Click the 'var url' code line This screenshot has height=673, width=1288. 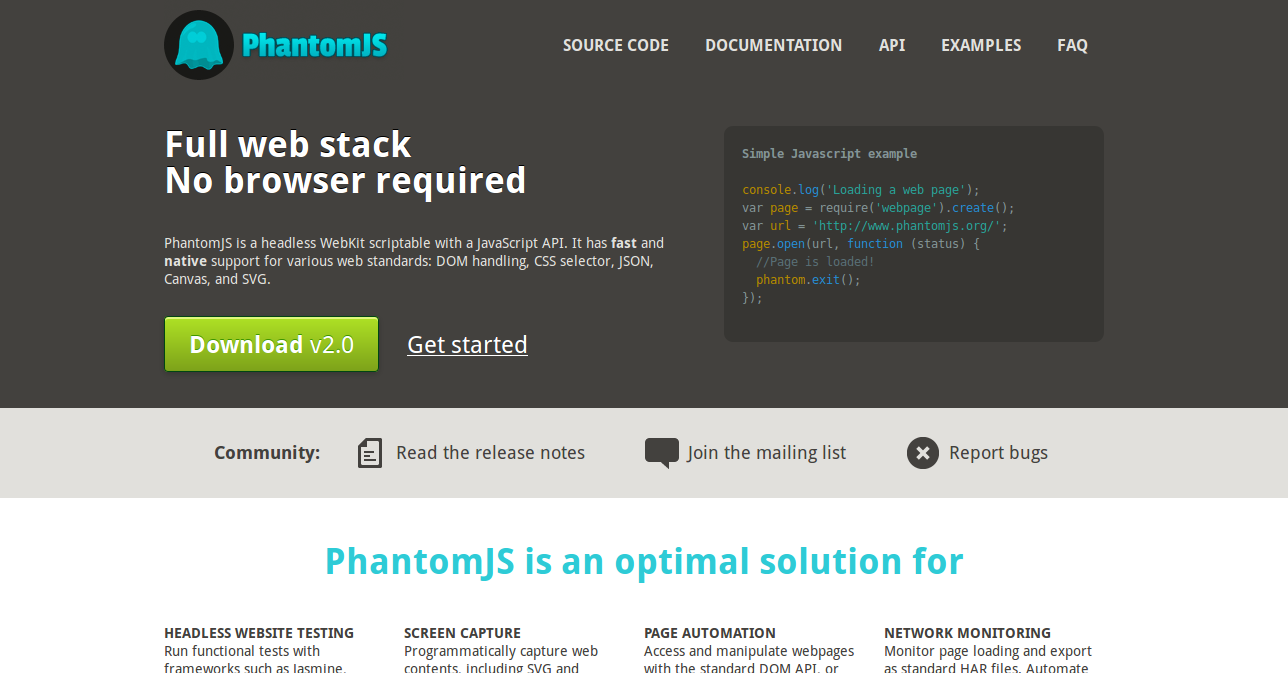click(875, 226)
